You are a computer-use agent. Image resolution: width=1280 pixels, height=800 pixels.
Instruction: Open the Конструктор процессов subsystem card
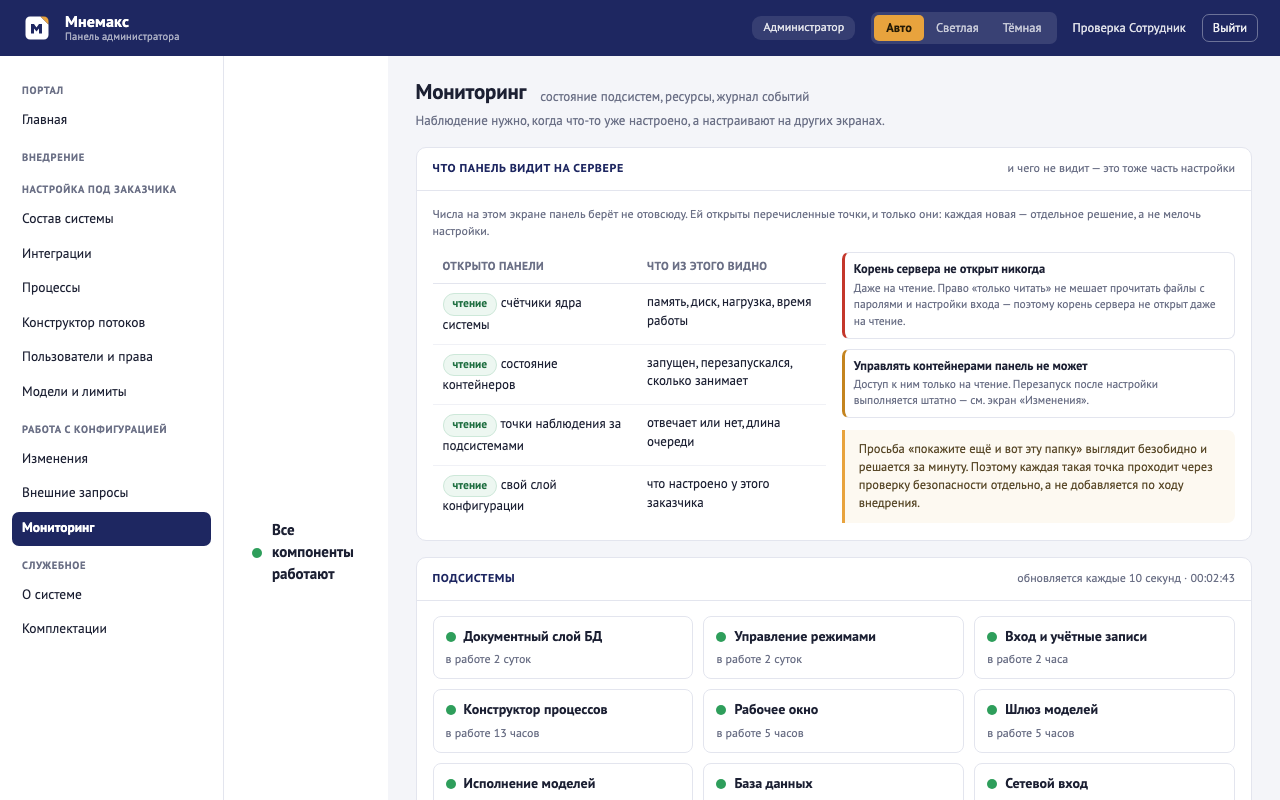563,720
